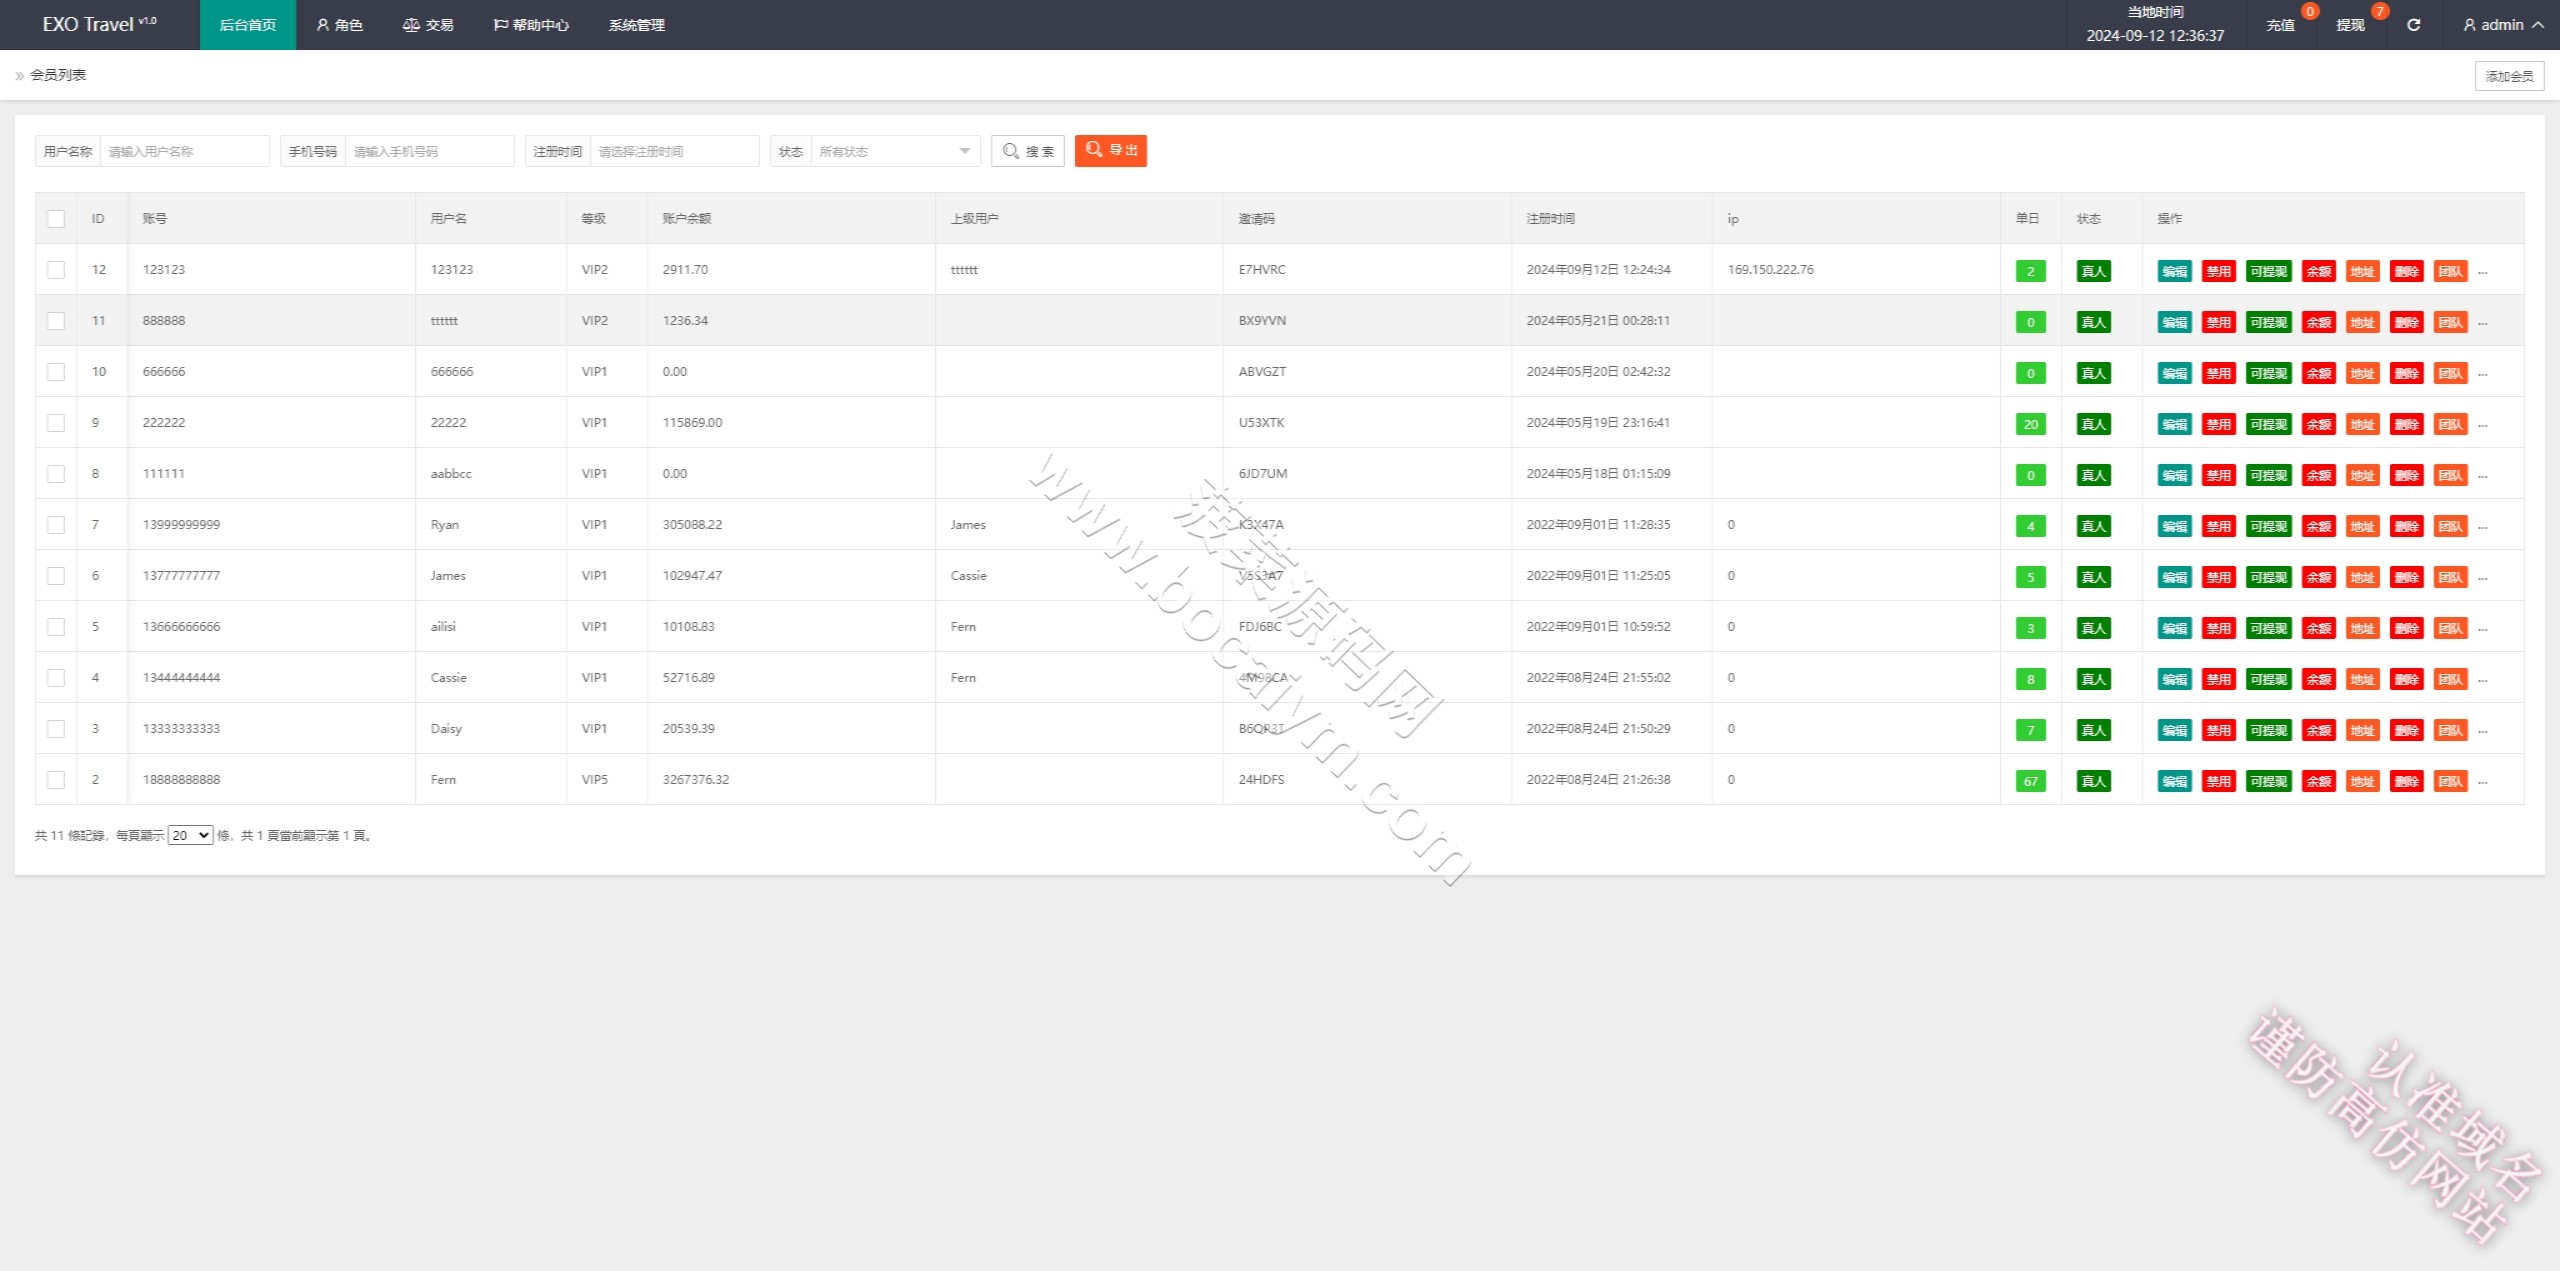The height and width of the screenshot is (1271, 2560).
Task: Click the refresh icon in top bar
Action: pyautogui.click(x=2413, y=25)
